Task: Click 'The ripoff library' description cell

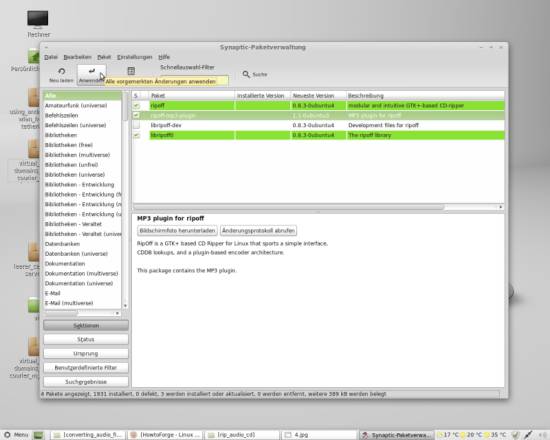Action: click(x=369, y=135)
